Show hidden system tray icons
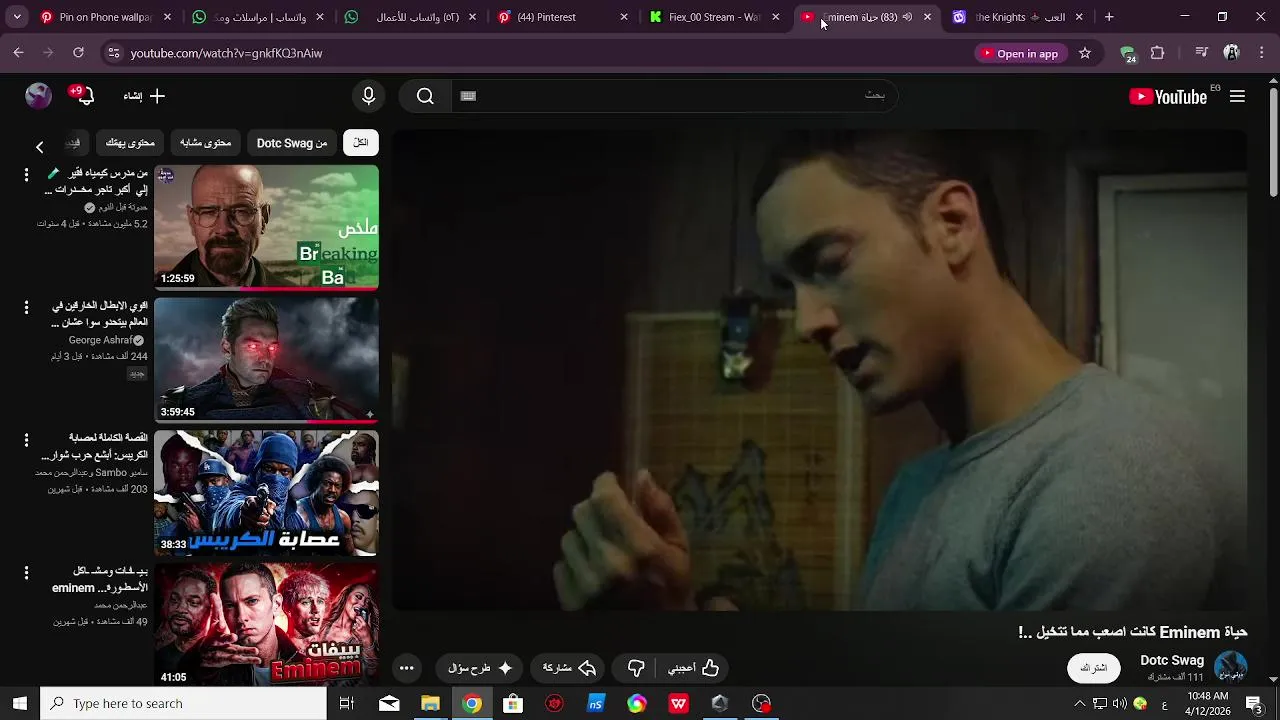This screenshot has height=720, width=1280. [x=1079, y=704]
